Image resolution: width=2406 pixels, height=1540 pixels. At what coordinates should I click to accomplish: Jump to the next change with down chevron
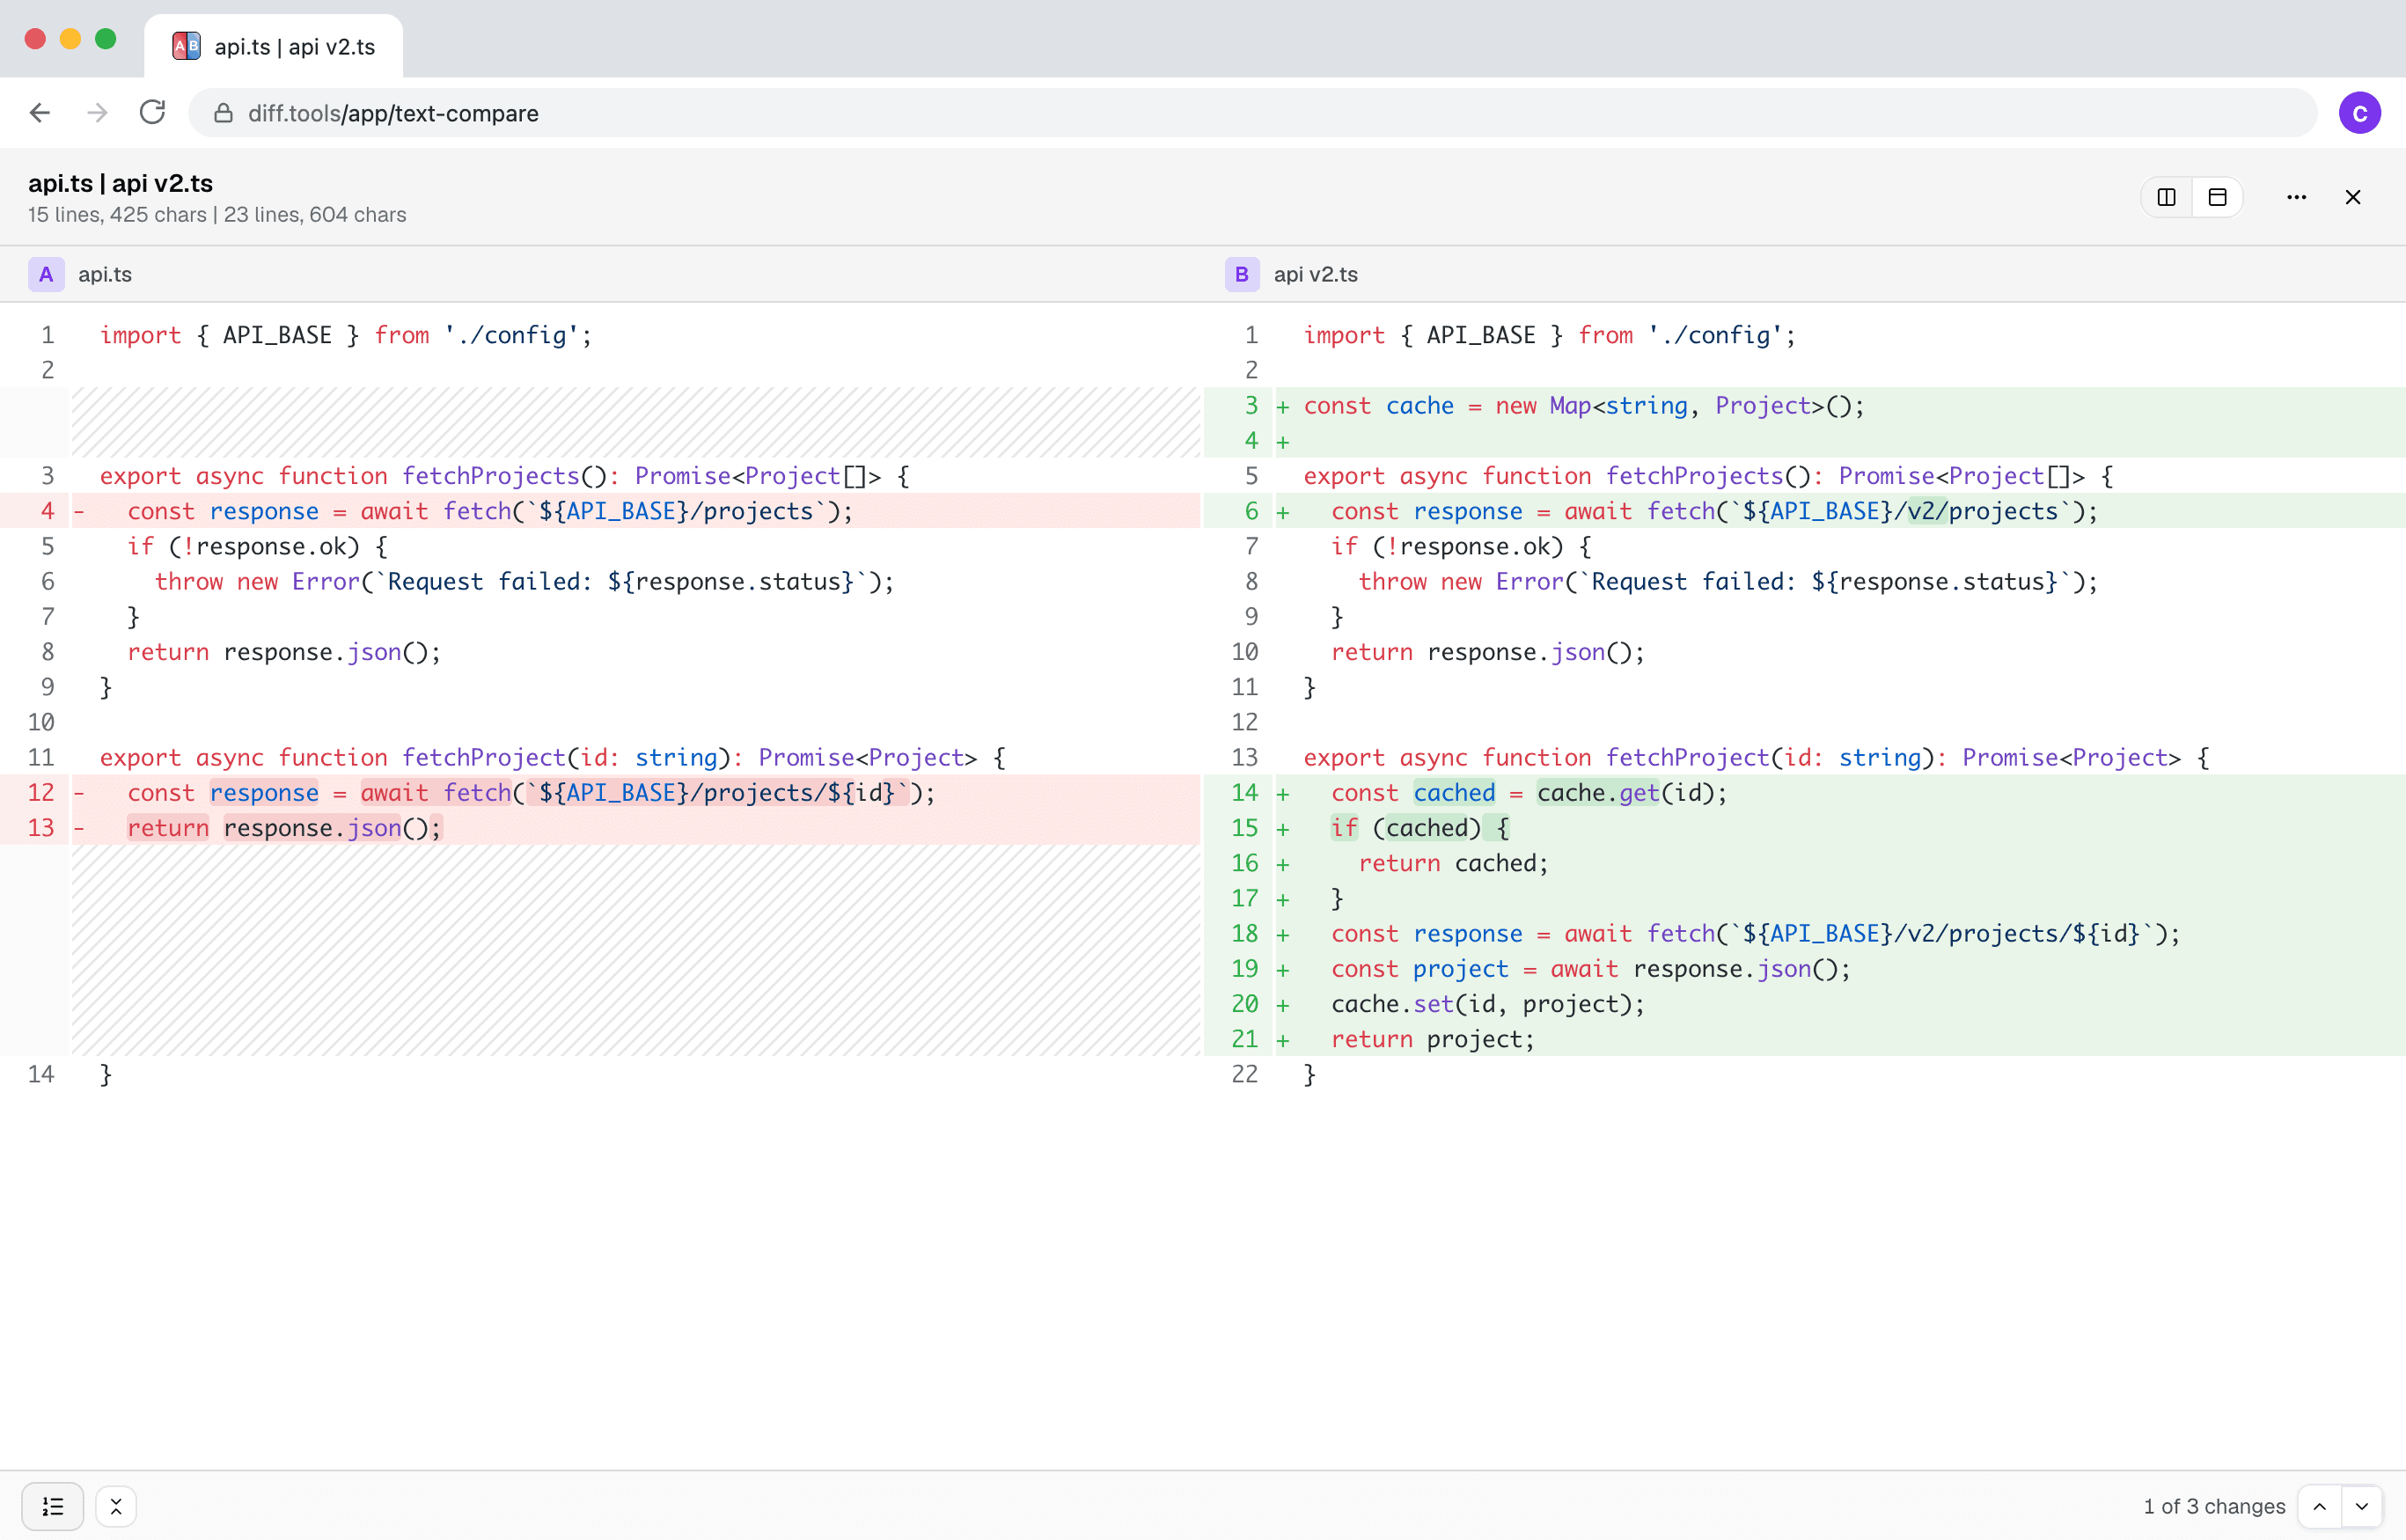pos(2361,1506)
